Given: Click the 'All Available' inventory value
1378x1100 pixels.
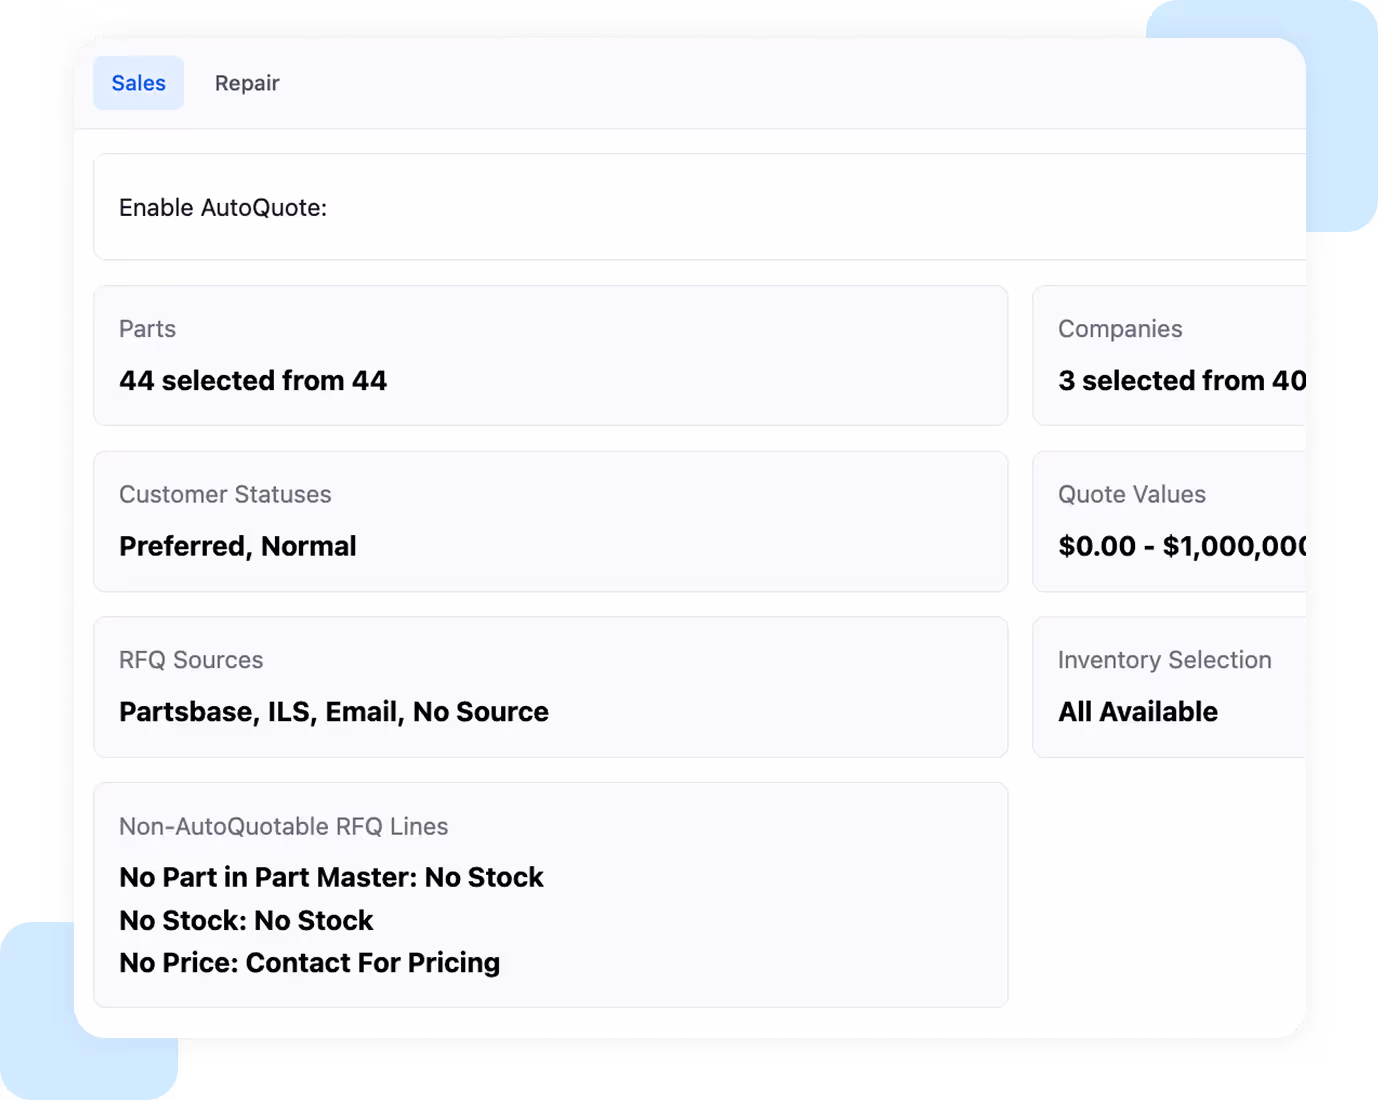Looking at the screenshot, I should tap(1138, 712).
